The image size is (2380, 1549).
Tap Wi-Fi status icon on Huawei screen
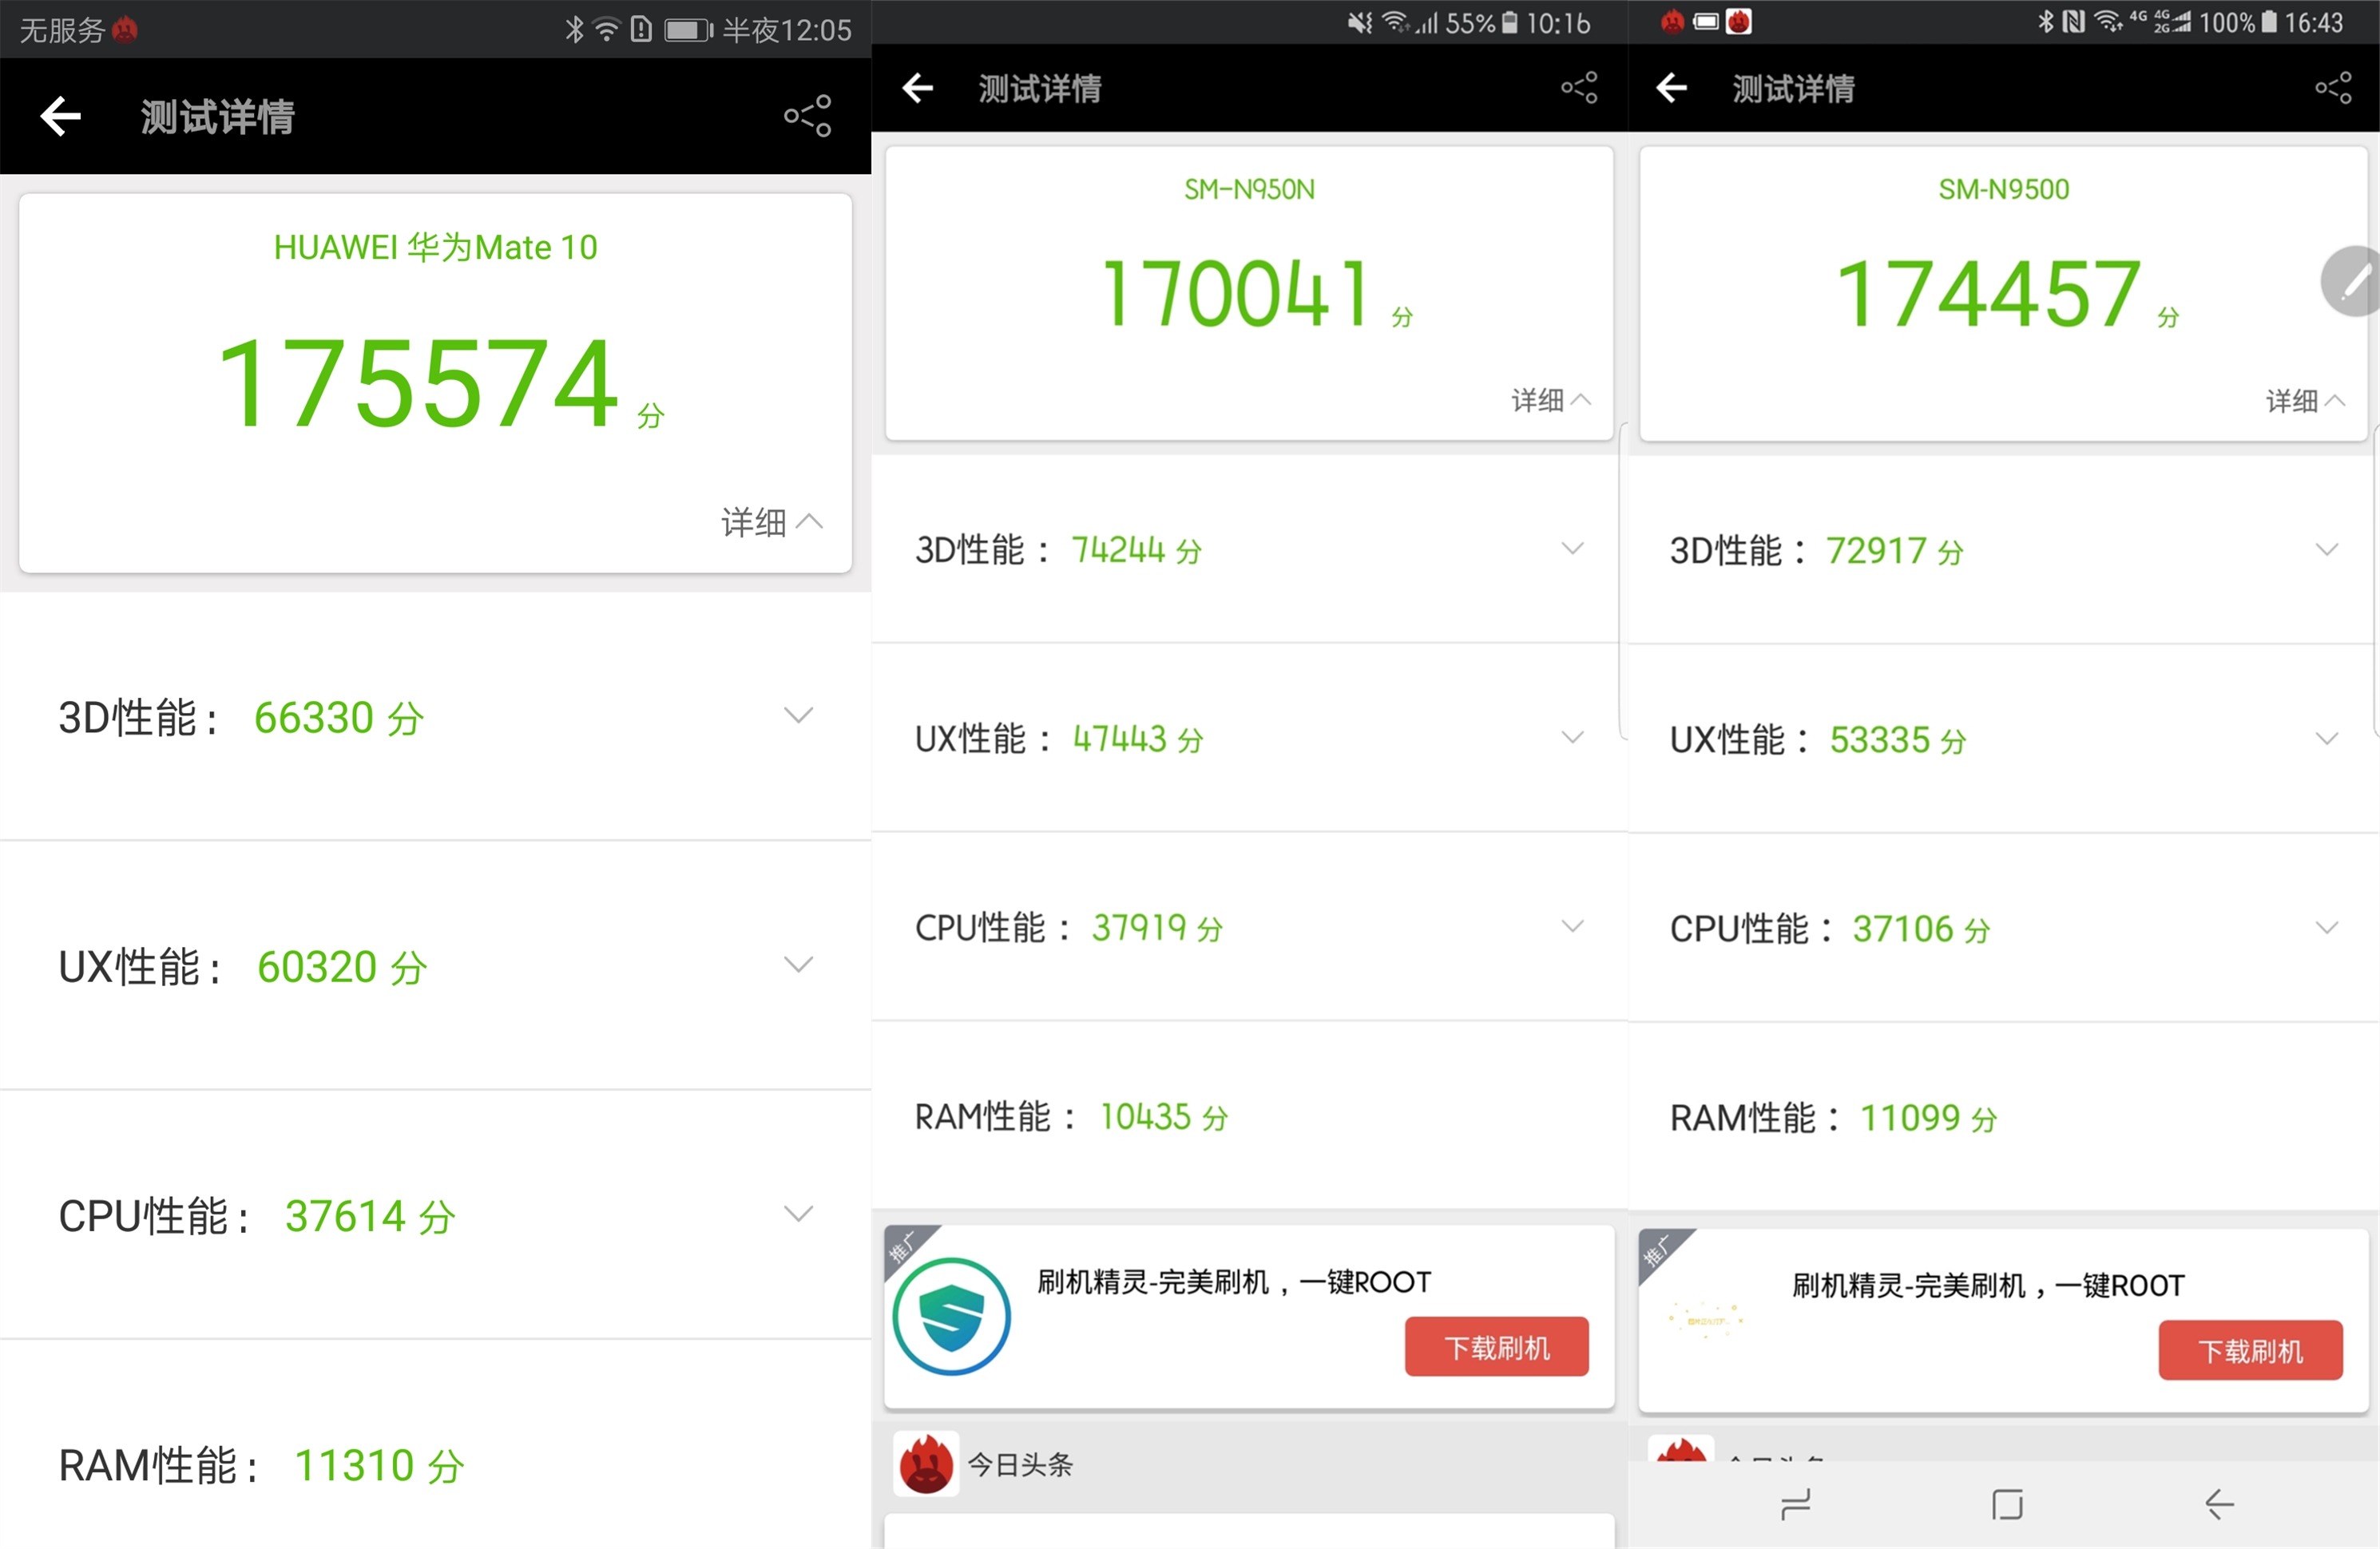[606, 30]
